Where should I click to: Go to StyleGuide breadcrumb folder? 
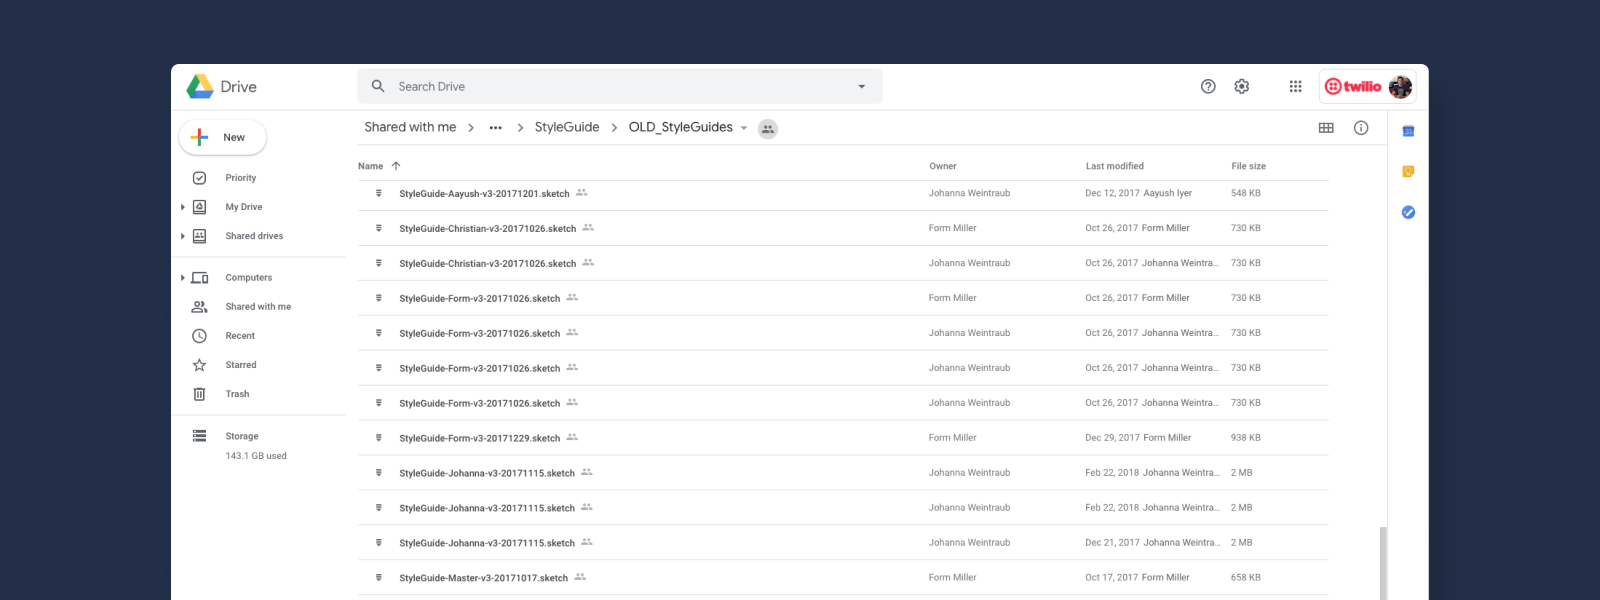(567, 127)
